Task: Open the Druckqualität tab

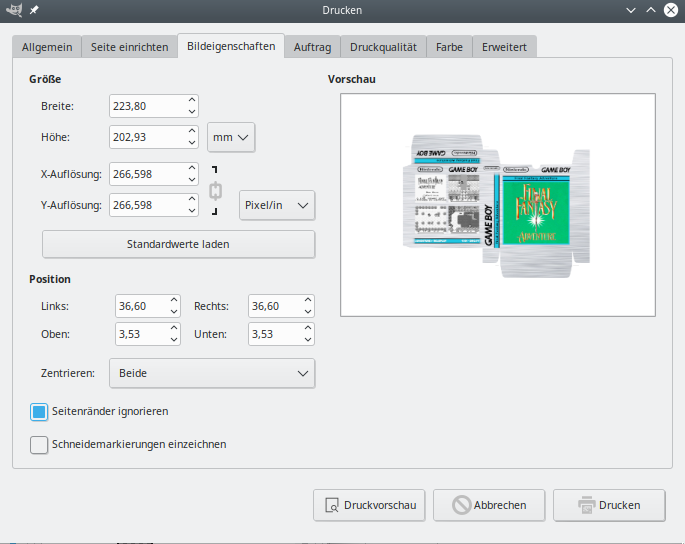Action: 383,47
